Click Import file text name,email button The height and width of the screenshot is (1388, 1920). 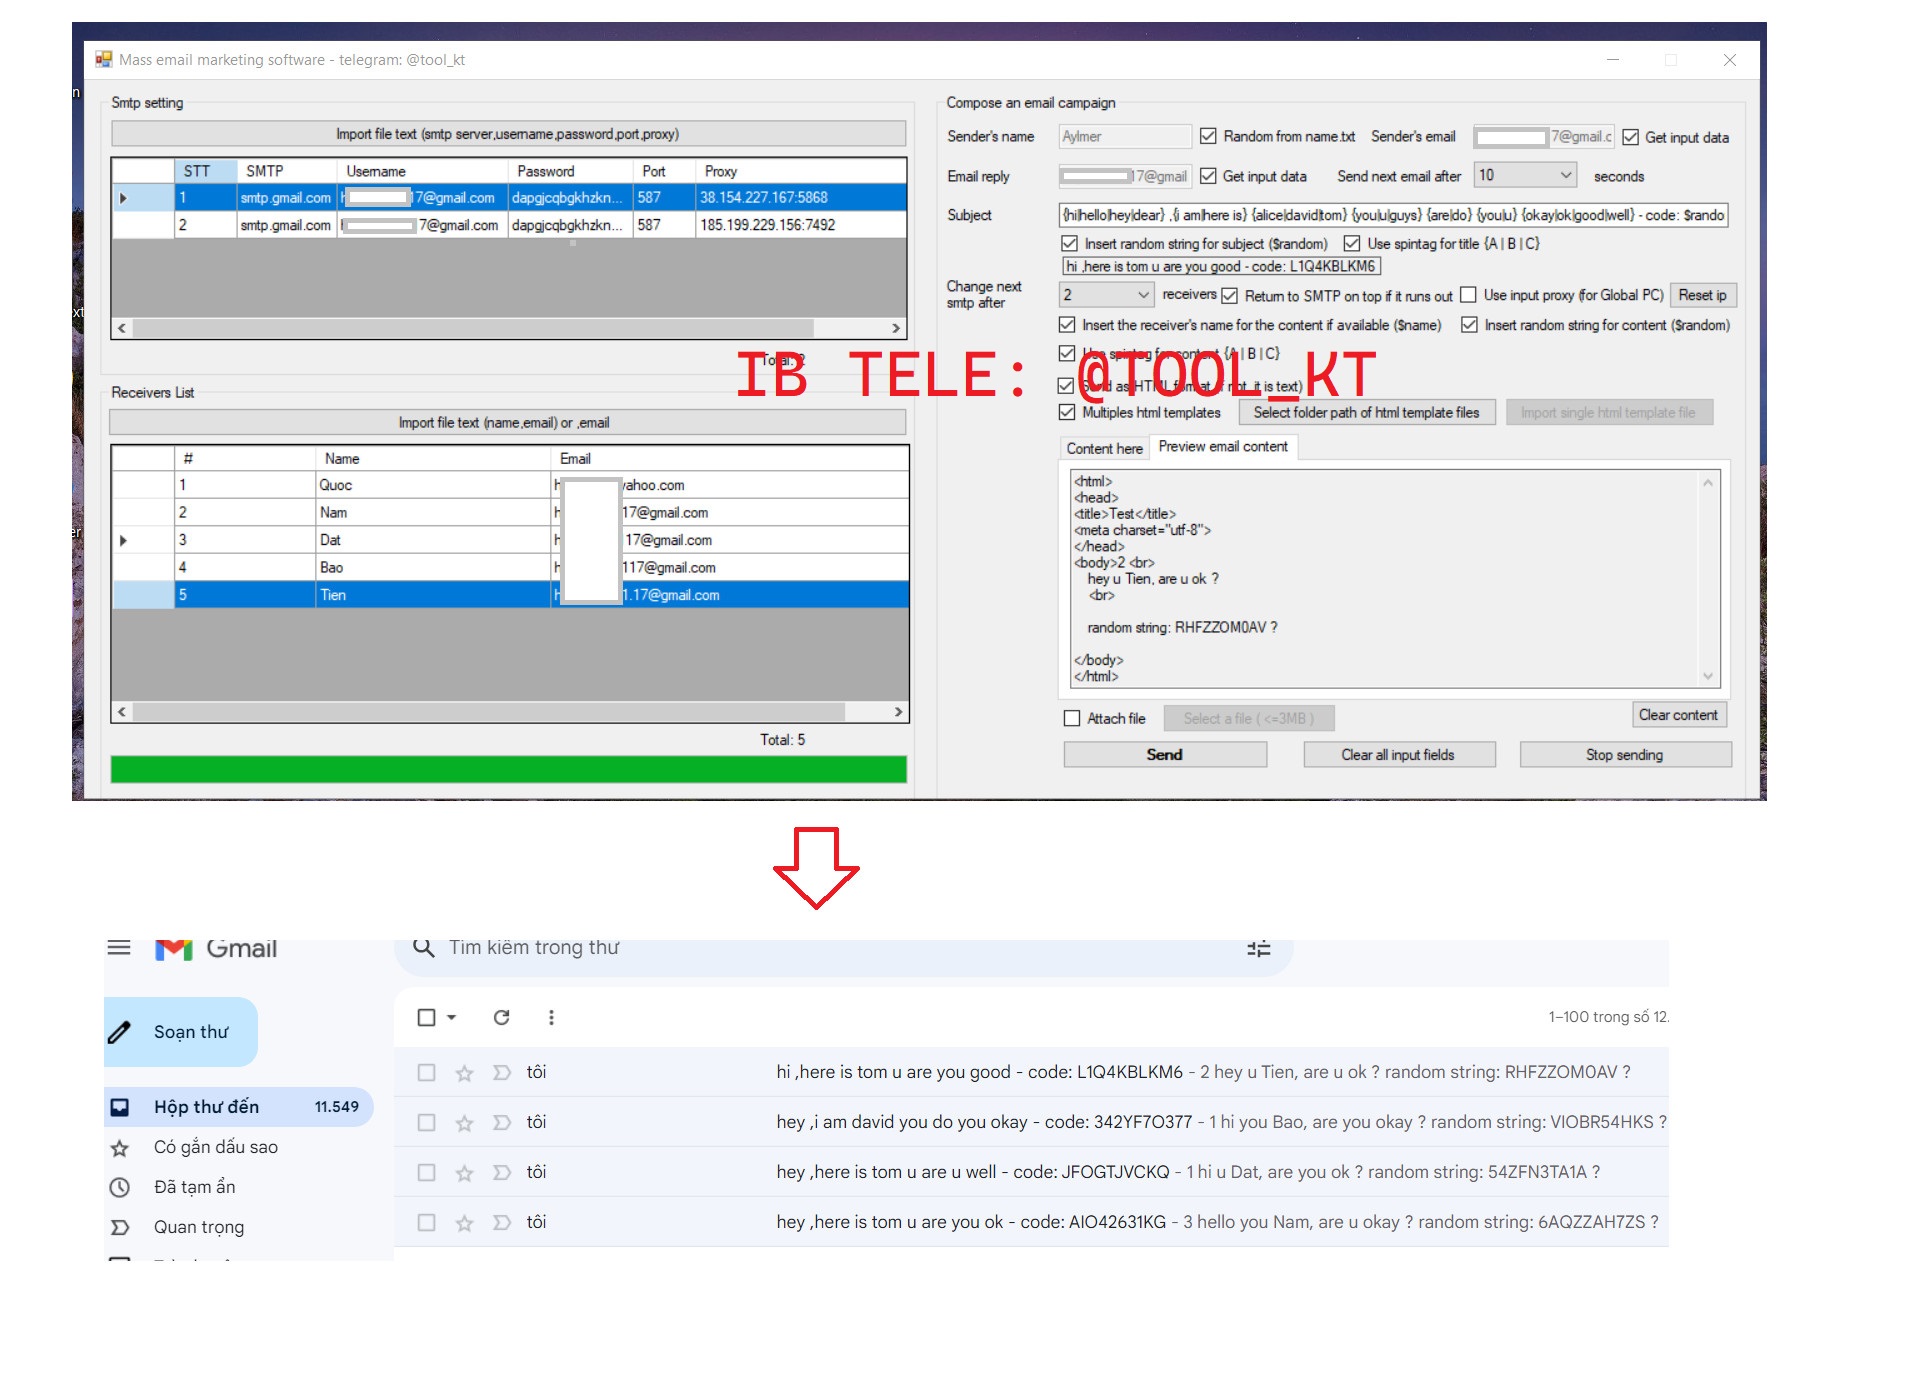(508, 423)
